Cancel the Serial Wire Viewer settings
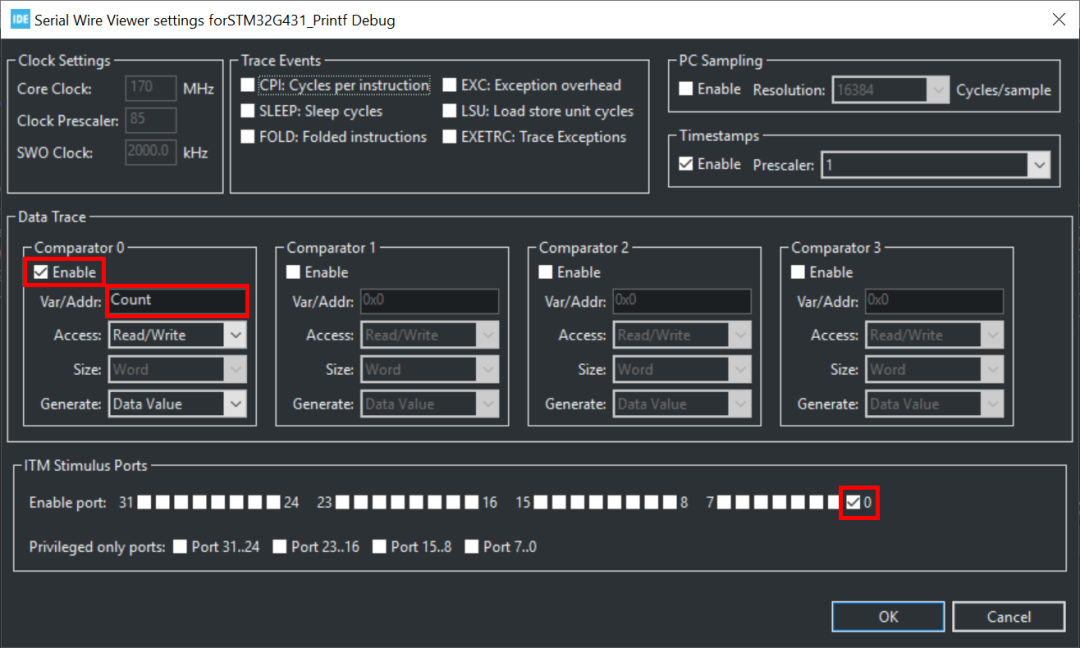1080x648 pixels. (x=1008, y=616)
